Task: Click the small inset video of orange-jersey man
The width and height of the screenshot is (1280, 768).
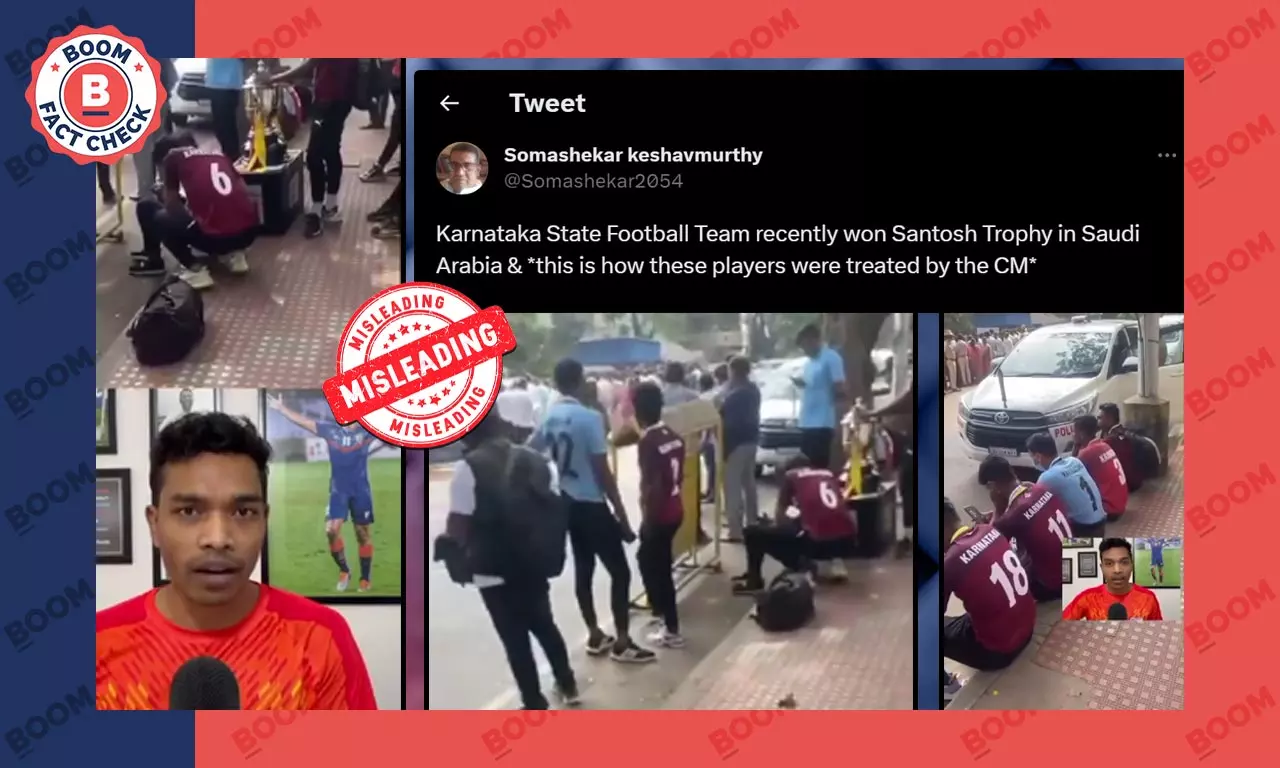Action: (x=1121, y=579)
